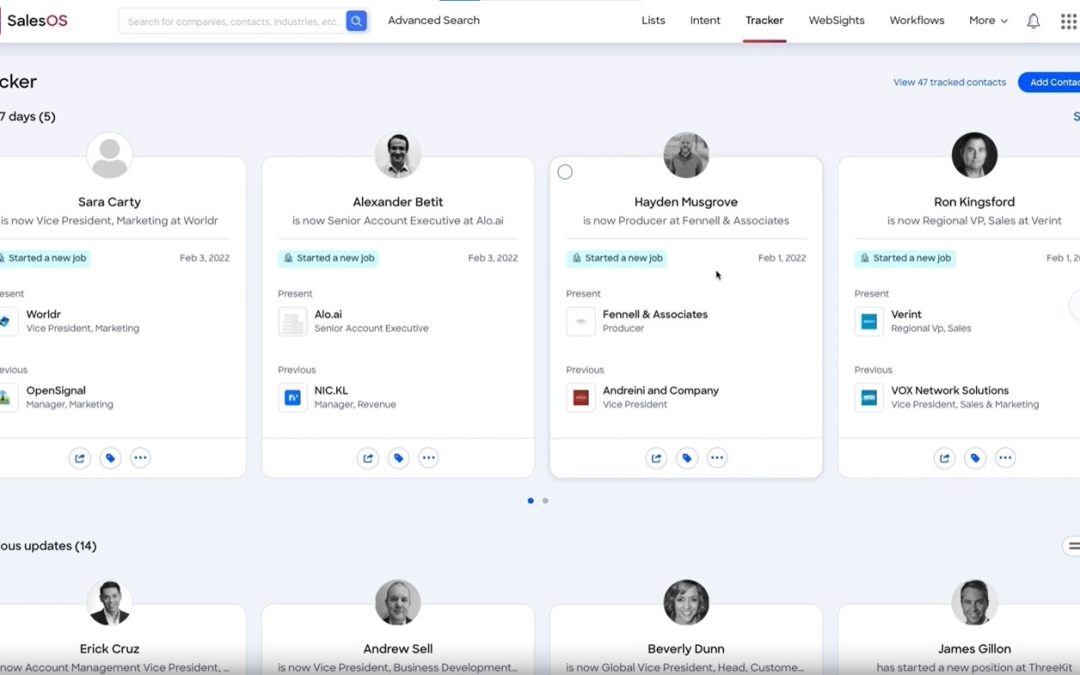
Task: Click the Fennell & Associates company logo
Action: click(581, 321)
